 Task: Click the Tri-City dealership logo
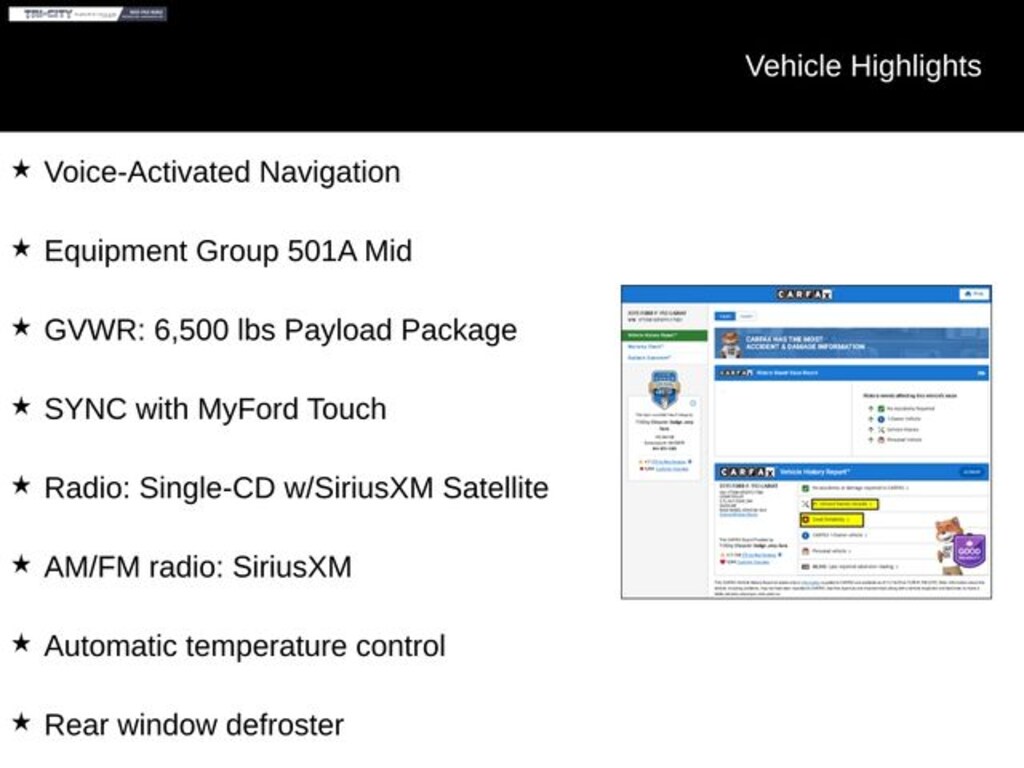[88, 14]
